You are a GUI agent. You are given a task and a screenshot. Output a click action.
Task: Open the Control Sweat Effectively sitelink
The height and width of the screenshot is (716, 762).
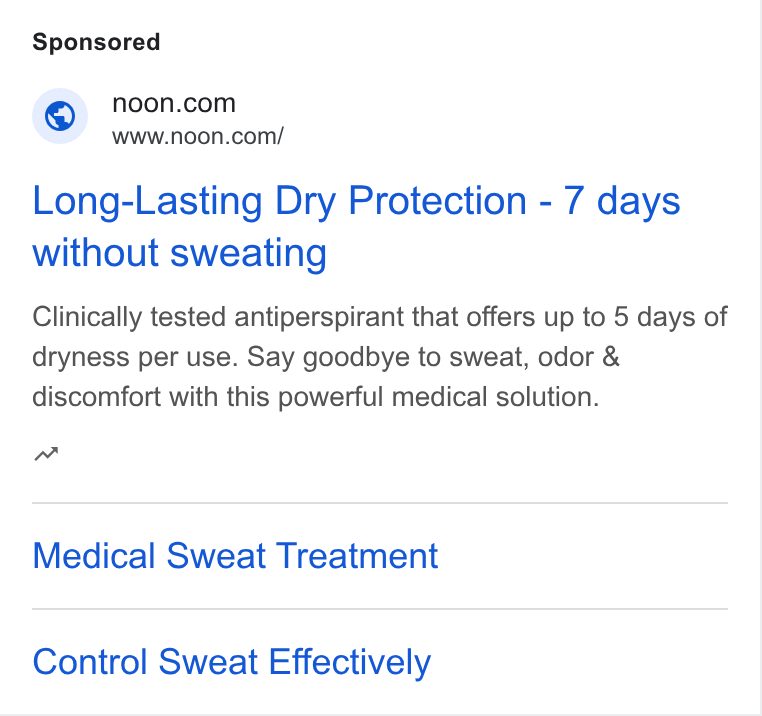click(231, 662)
